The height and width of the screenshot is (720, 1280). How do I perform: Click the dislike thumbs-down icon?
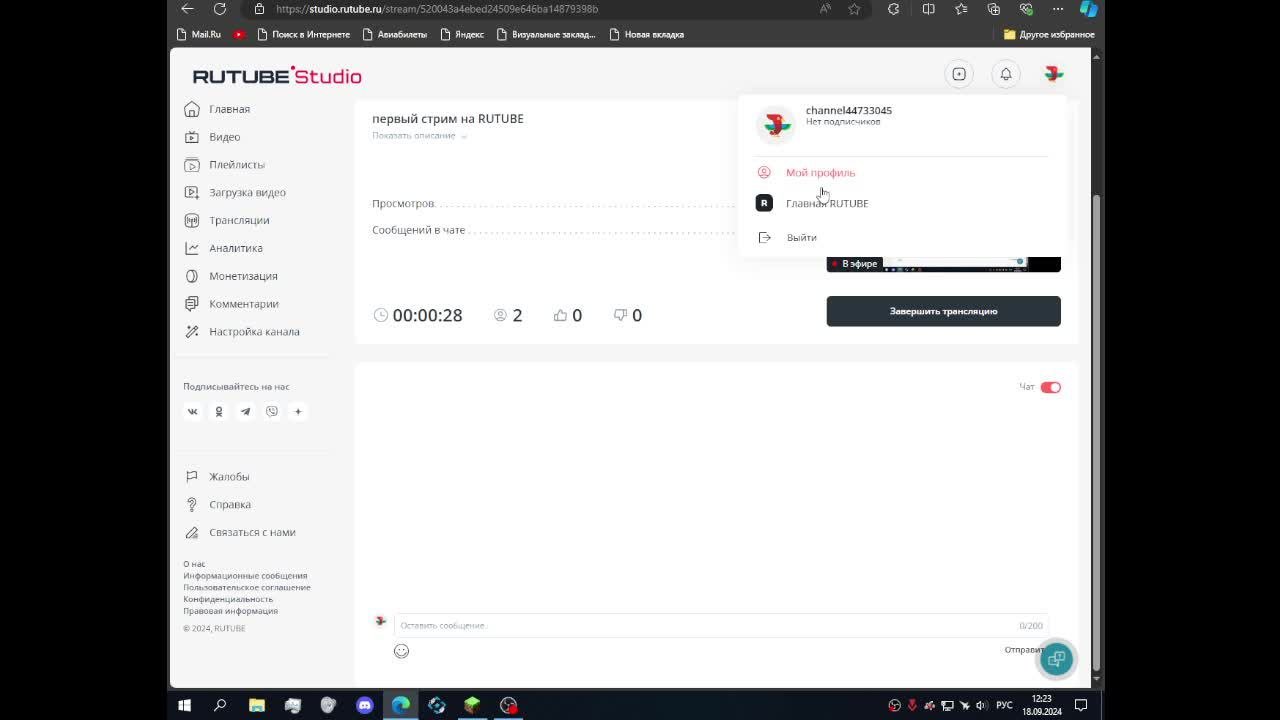(x=620, y=315)
